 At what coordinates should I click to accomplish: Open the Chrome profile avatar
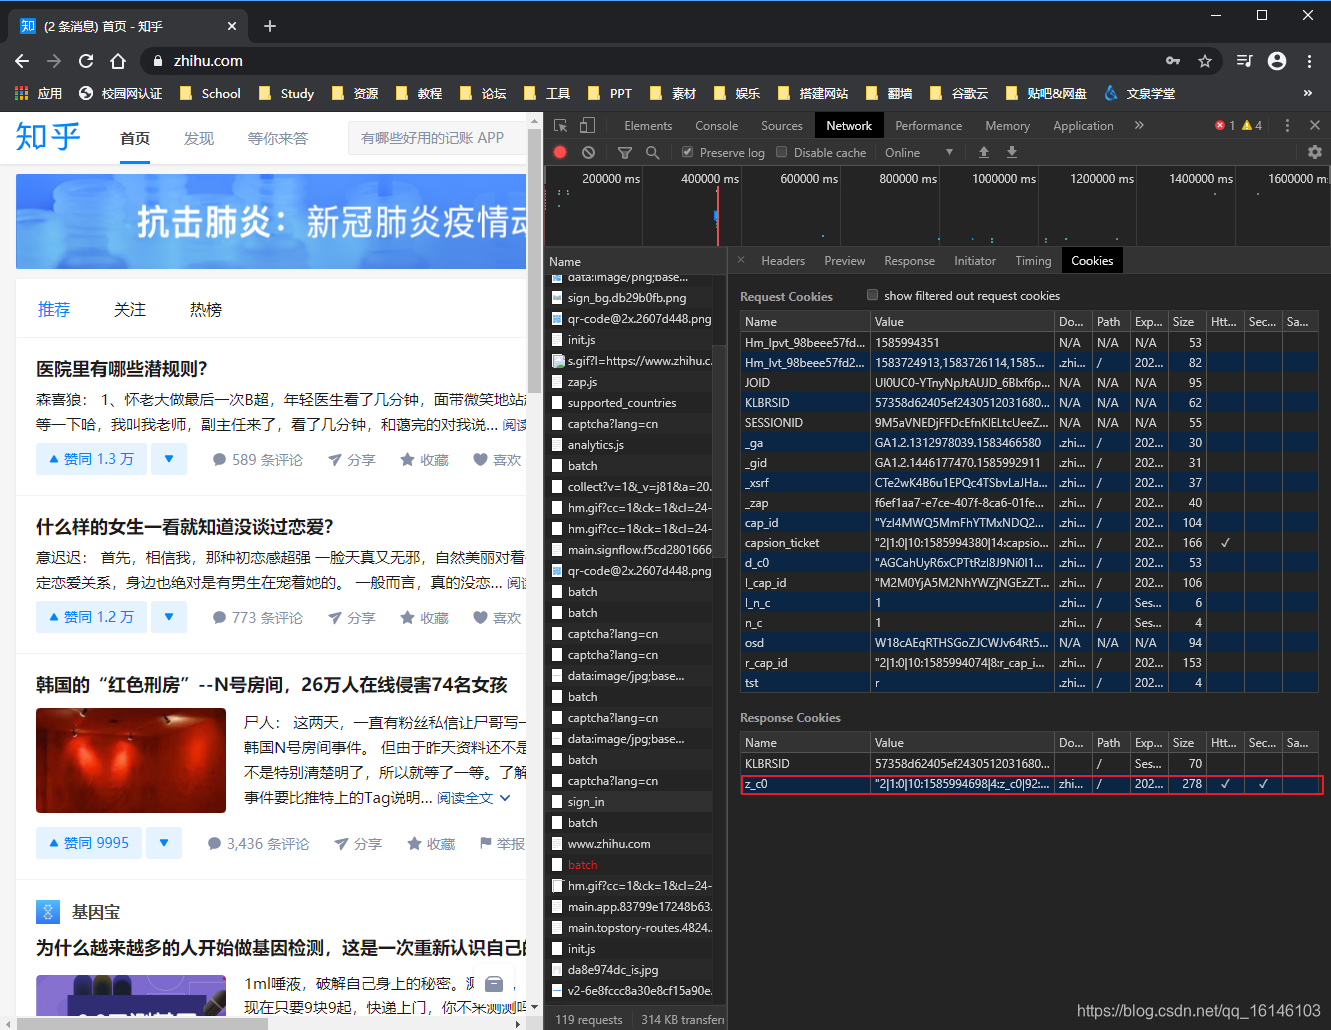tap(1277, 61)
